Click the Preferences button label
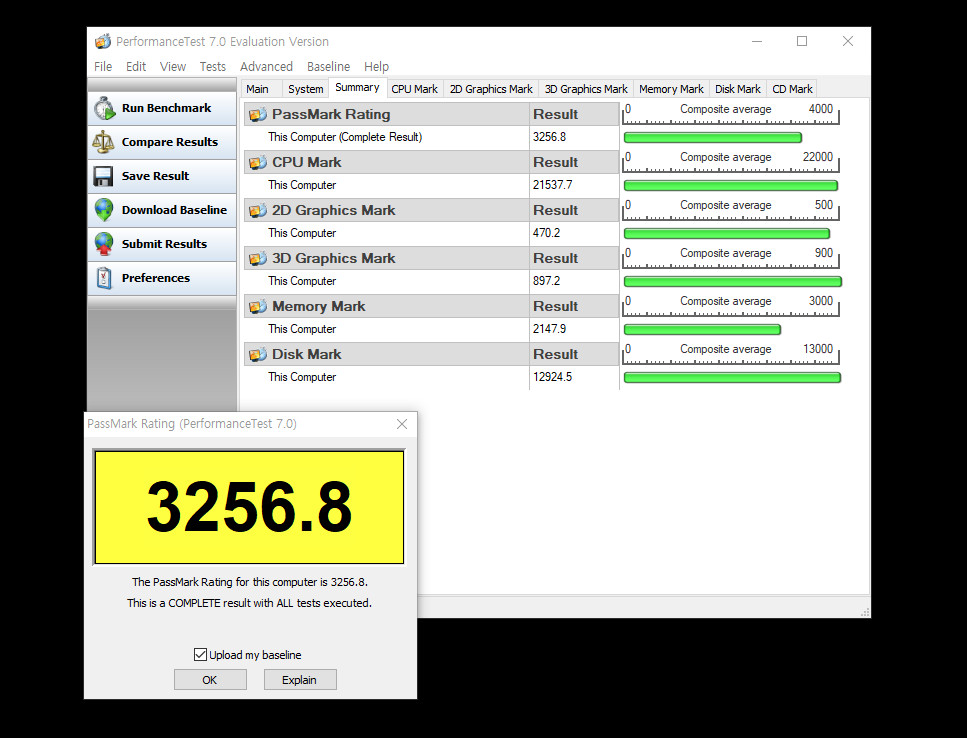This screenshot has height=738, width=967. pos(156,277)
